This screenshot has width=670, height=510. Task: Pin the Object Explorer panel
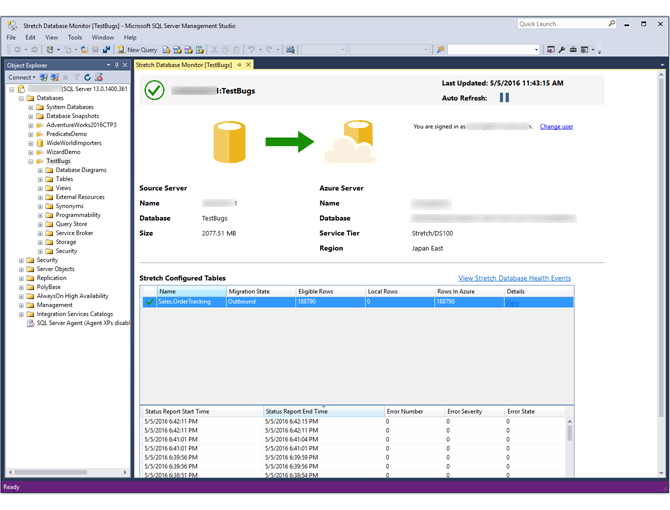[x=117, y=65]
